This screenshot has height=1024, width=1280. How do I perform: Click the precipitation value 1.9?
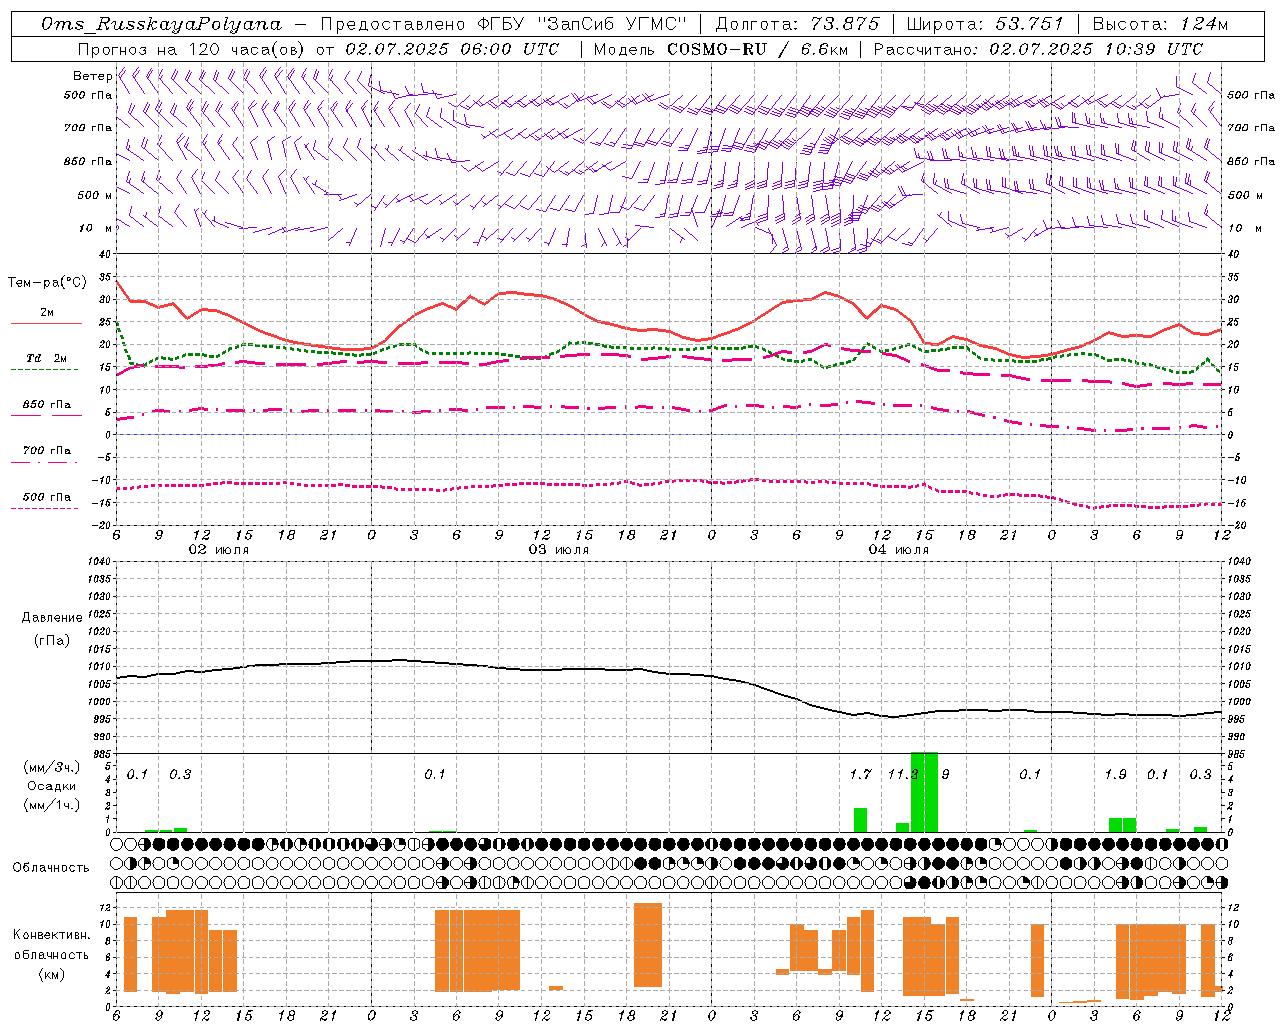pyautogui.click(x=1115, y=774)
